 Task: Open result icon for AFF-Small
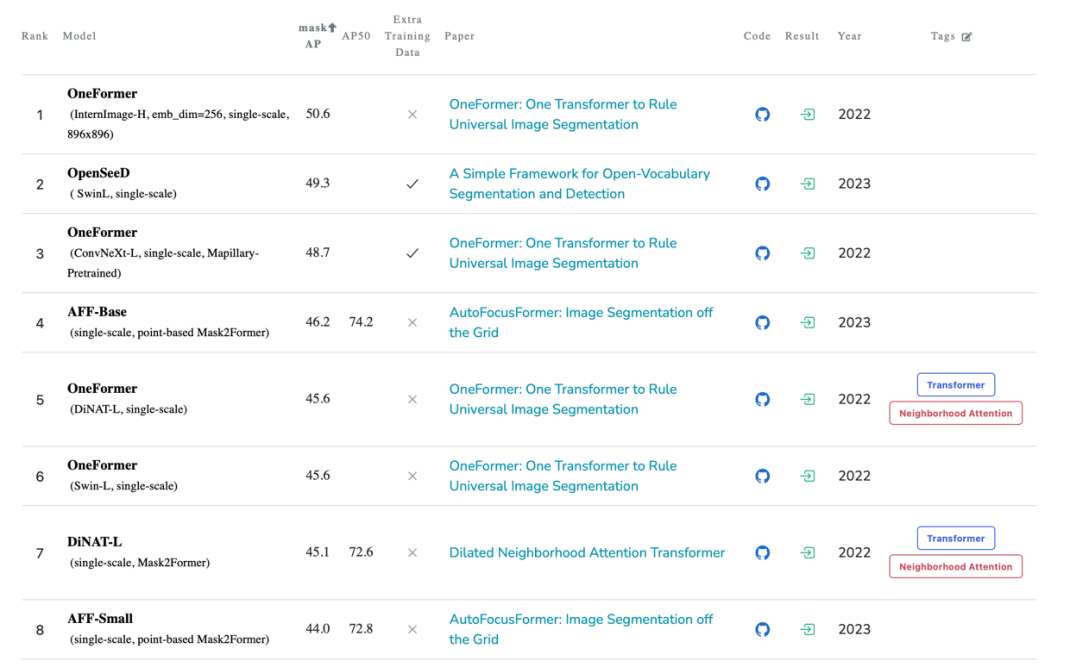point(807,630)
